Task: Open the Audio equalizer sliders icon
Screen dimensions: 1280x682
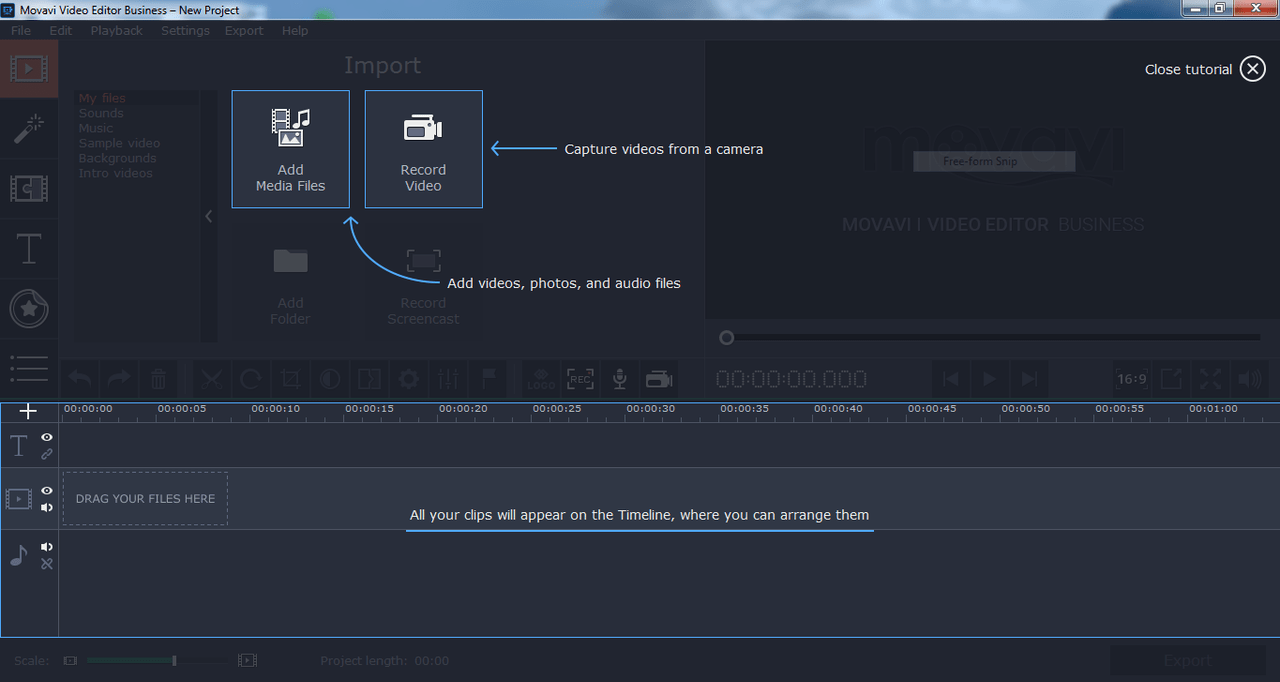Action: point(448,379)
